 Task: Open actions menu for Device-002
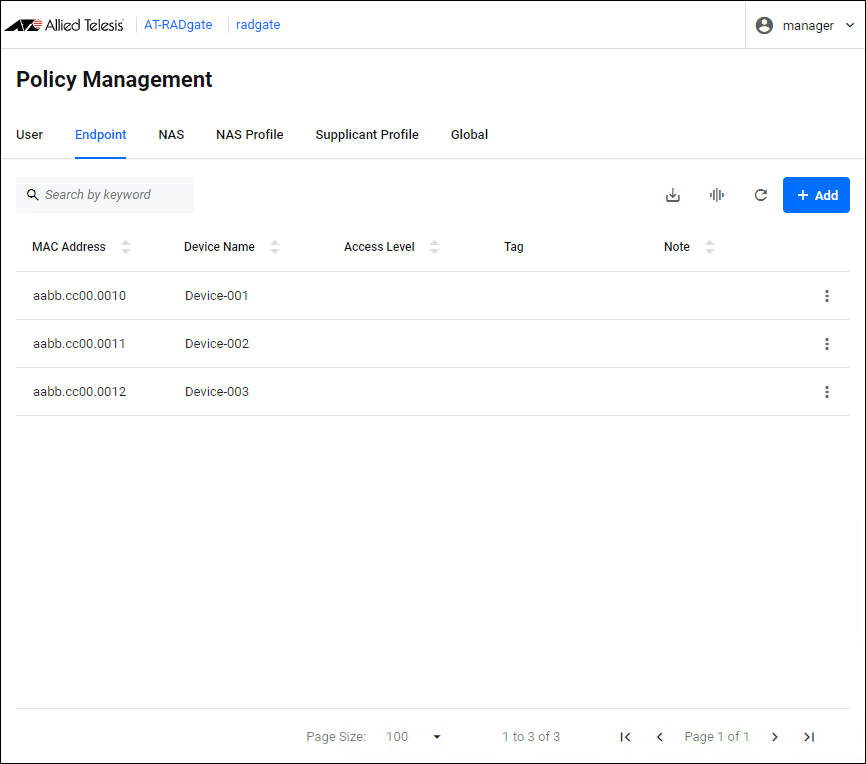point(826,344)
